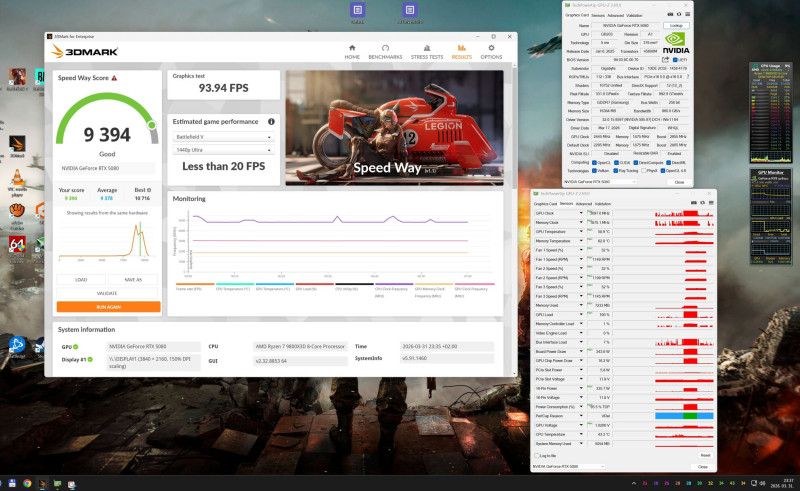
Task: Click purple GPU Clock Frequency legend bar
Action: pyautogui.click(x=394, y=284)
